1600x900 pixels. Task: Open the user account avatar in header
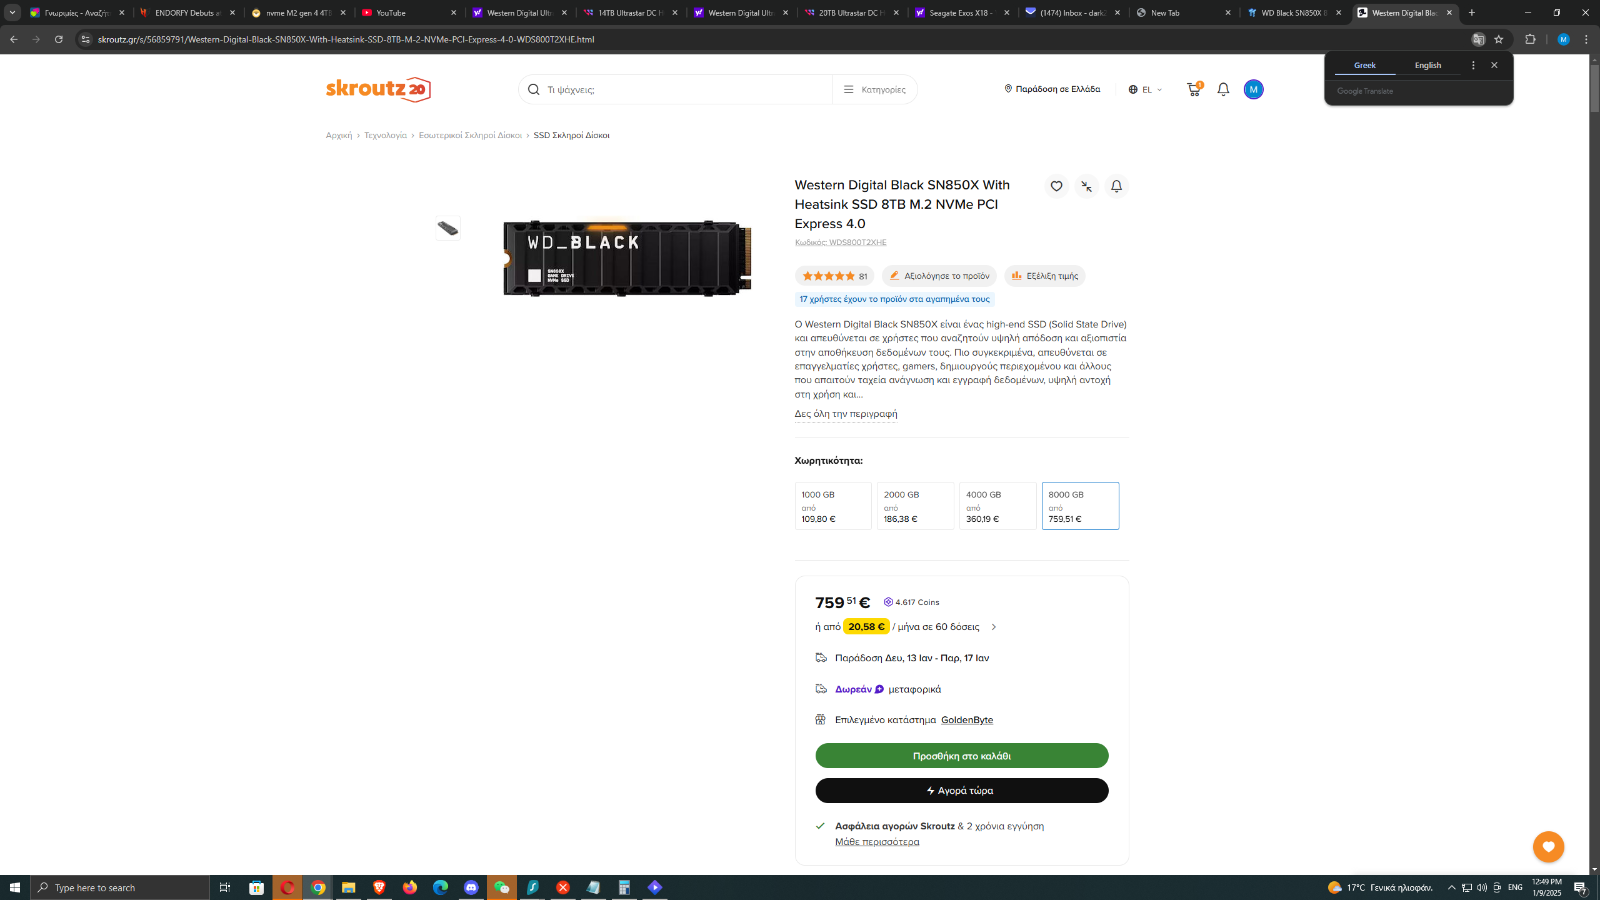tap(1253, 89)
